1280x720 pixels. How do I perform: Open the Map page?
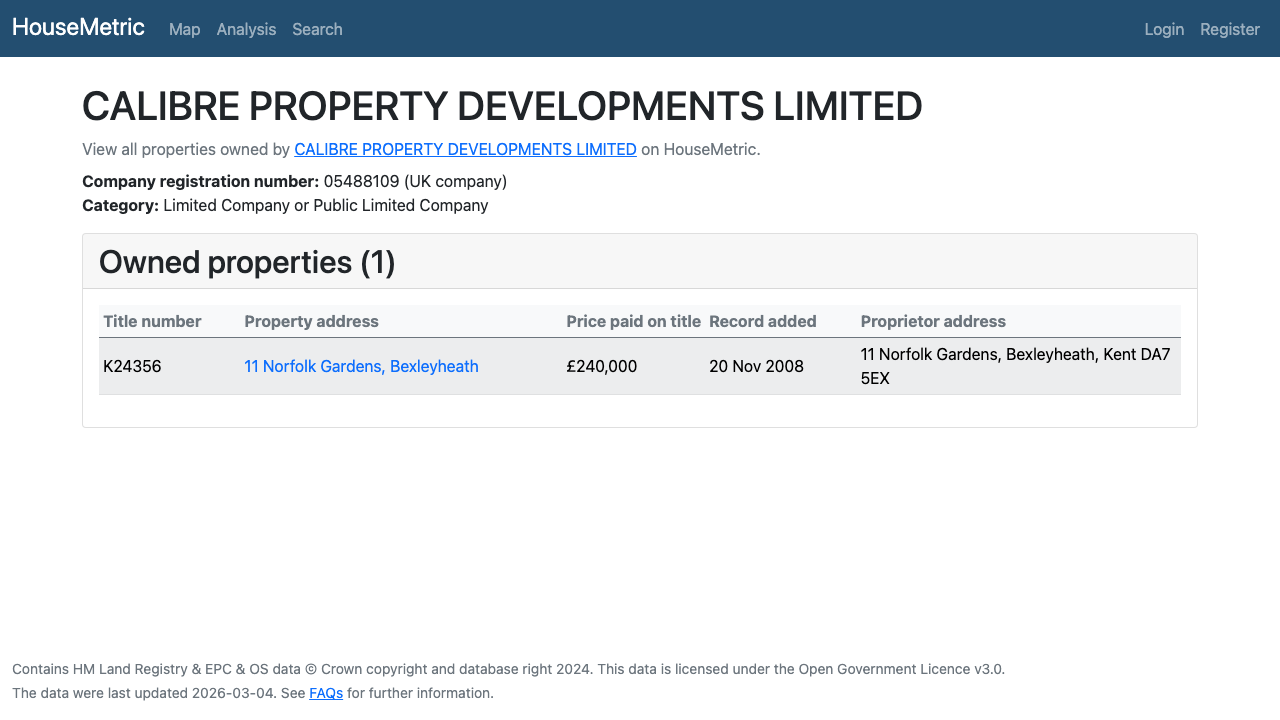pyautogui.click(x=184, y=29)
